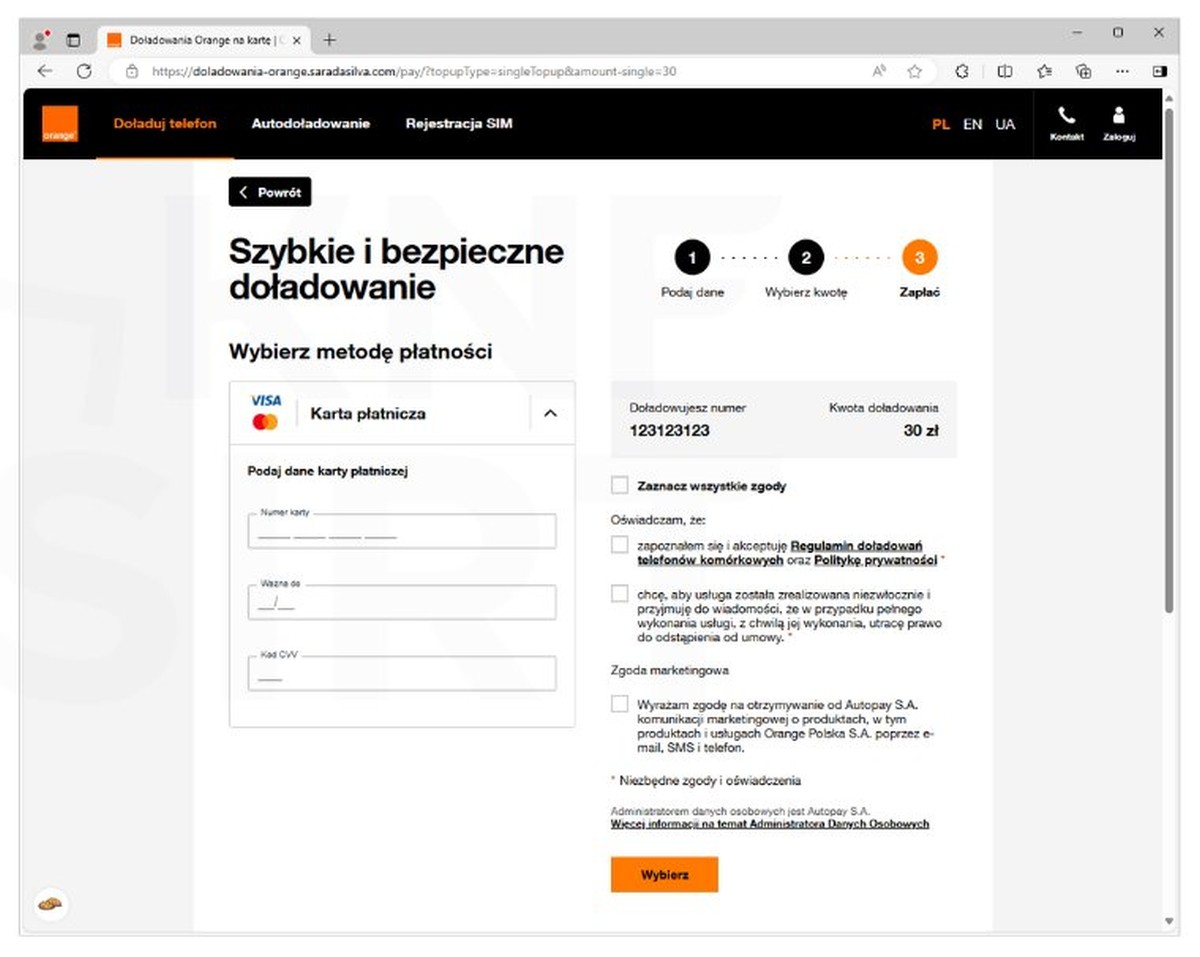The width and height of the screenshot is (1200, 957).
Task: Click the Orange logo in header
Action: click(x=59, y=125)
